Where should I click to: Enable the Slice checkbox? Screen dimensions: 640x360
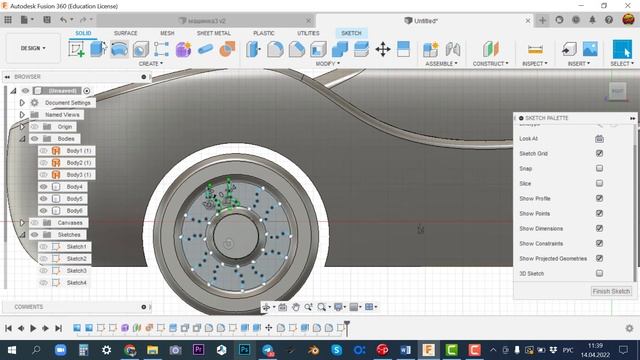point(599,183)
